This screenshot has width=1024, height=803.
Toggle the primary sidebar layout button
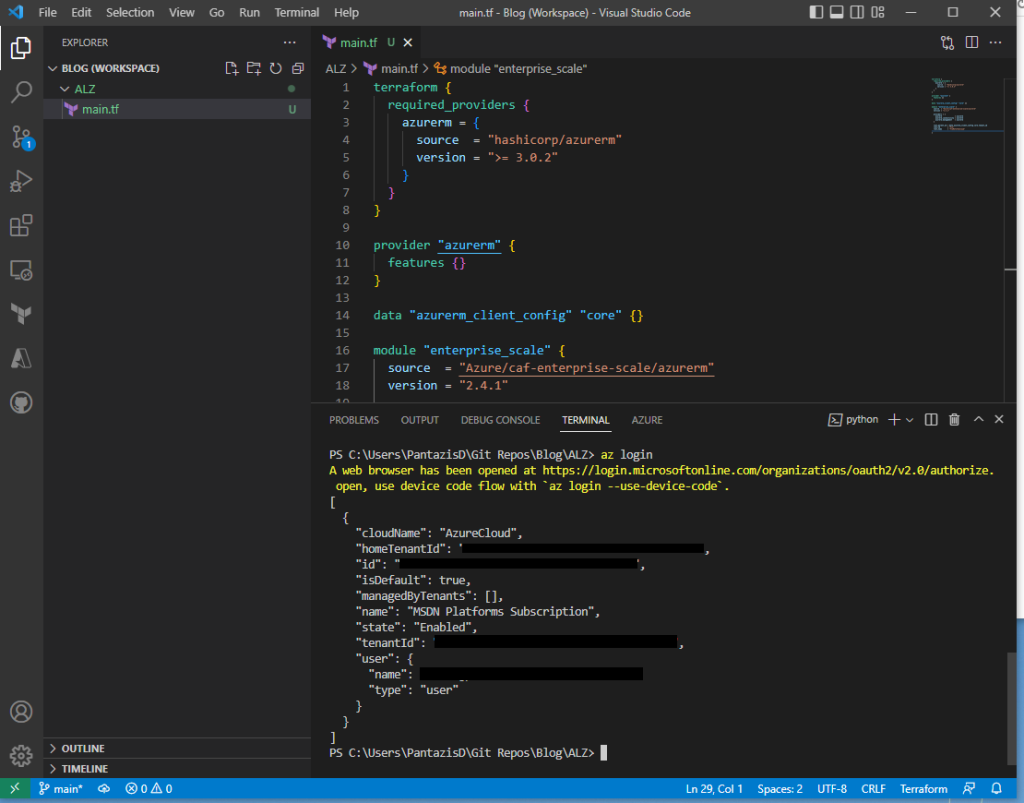point(817,12)
